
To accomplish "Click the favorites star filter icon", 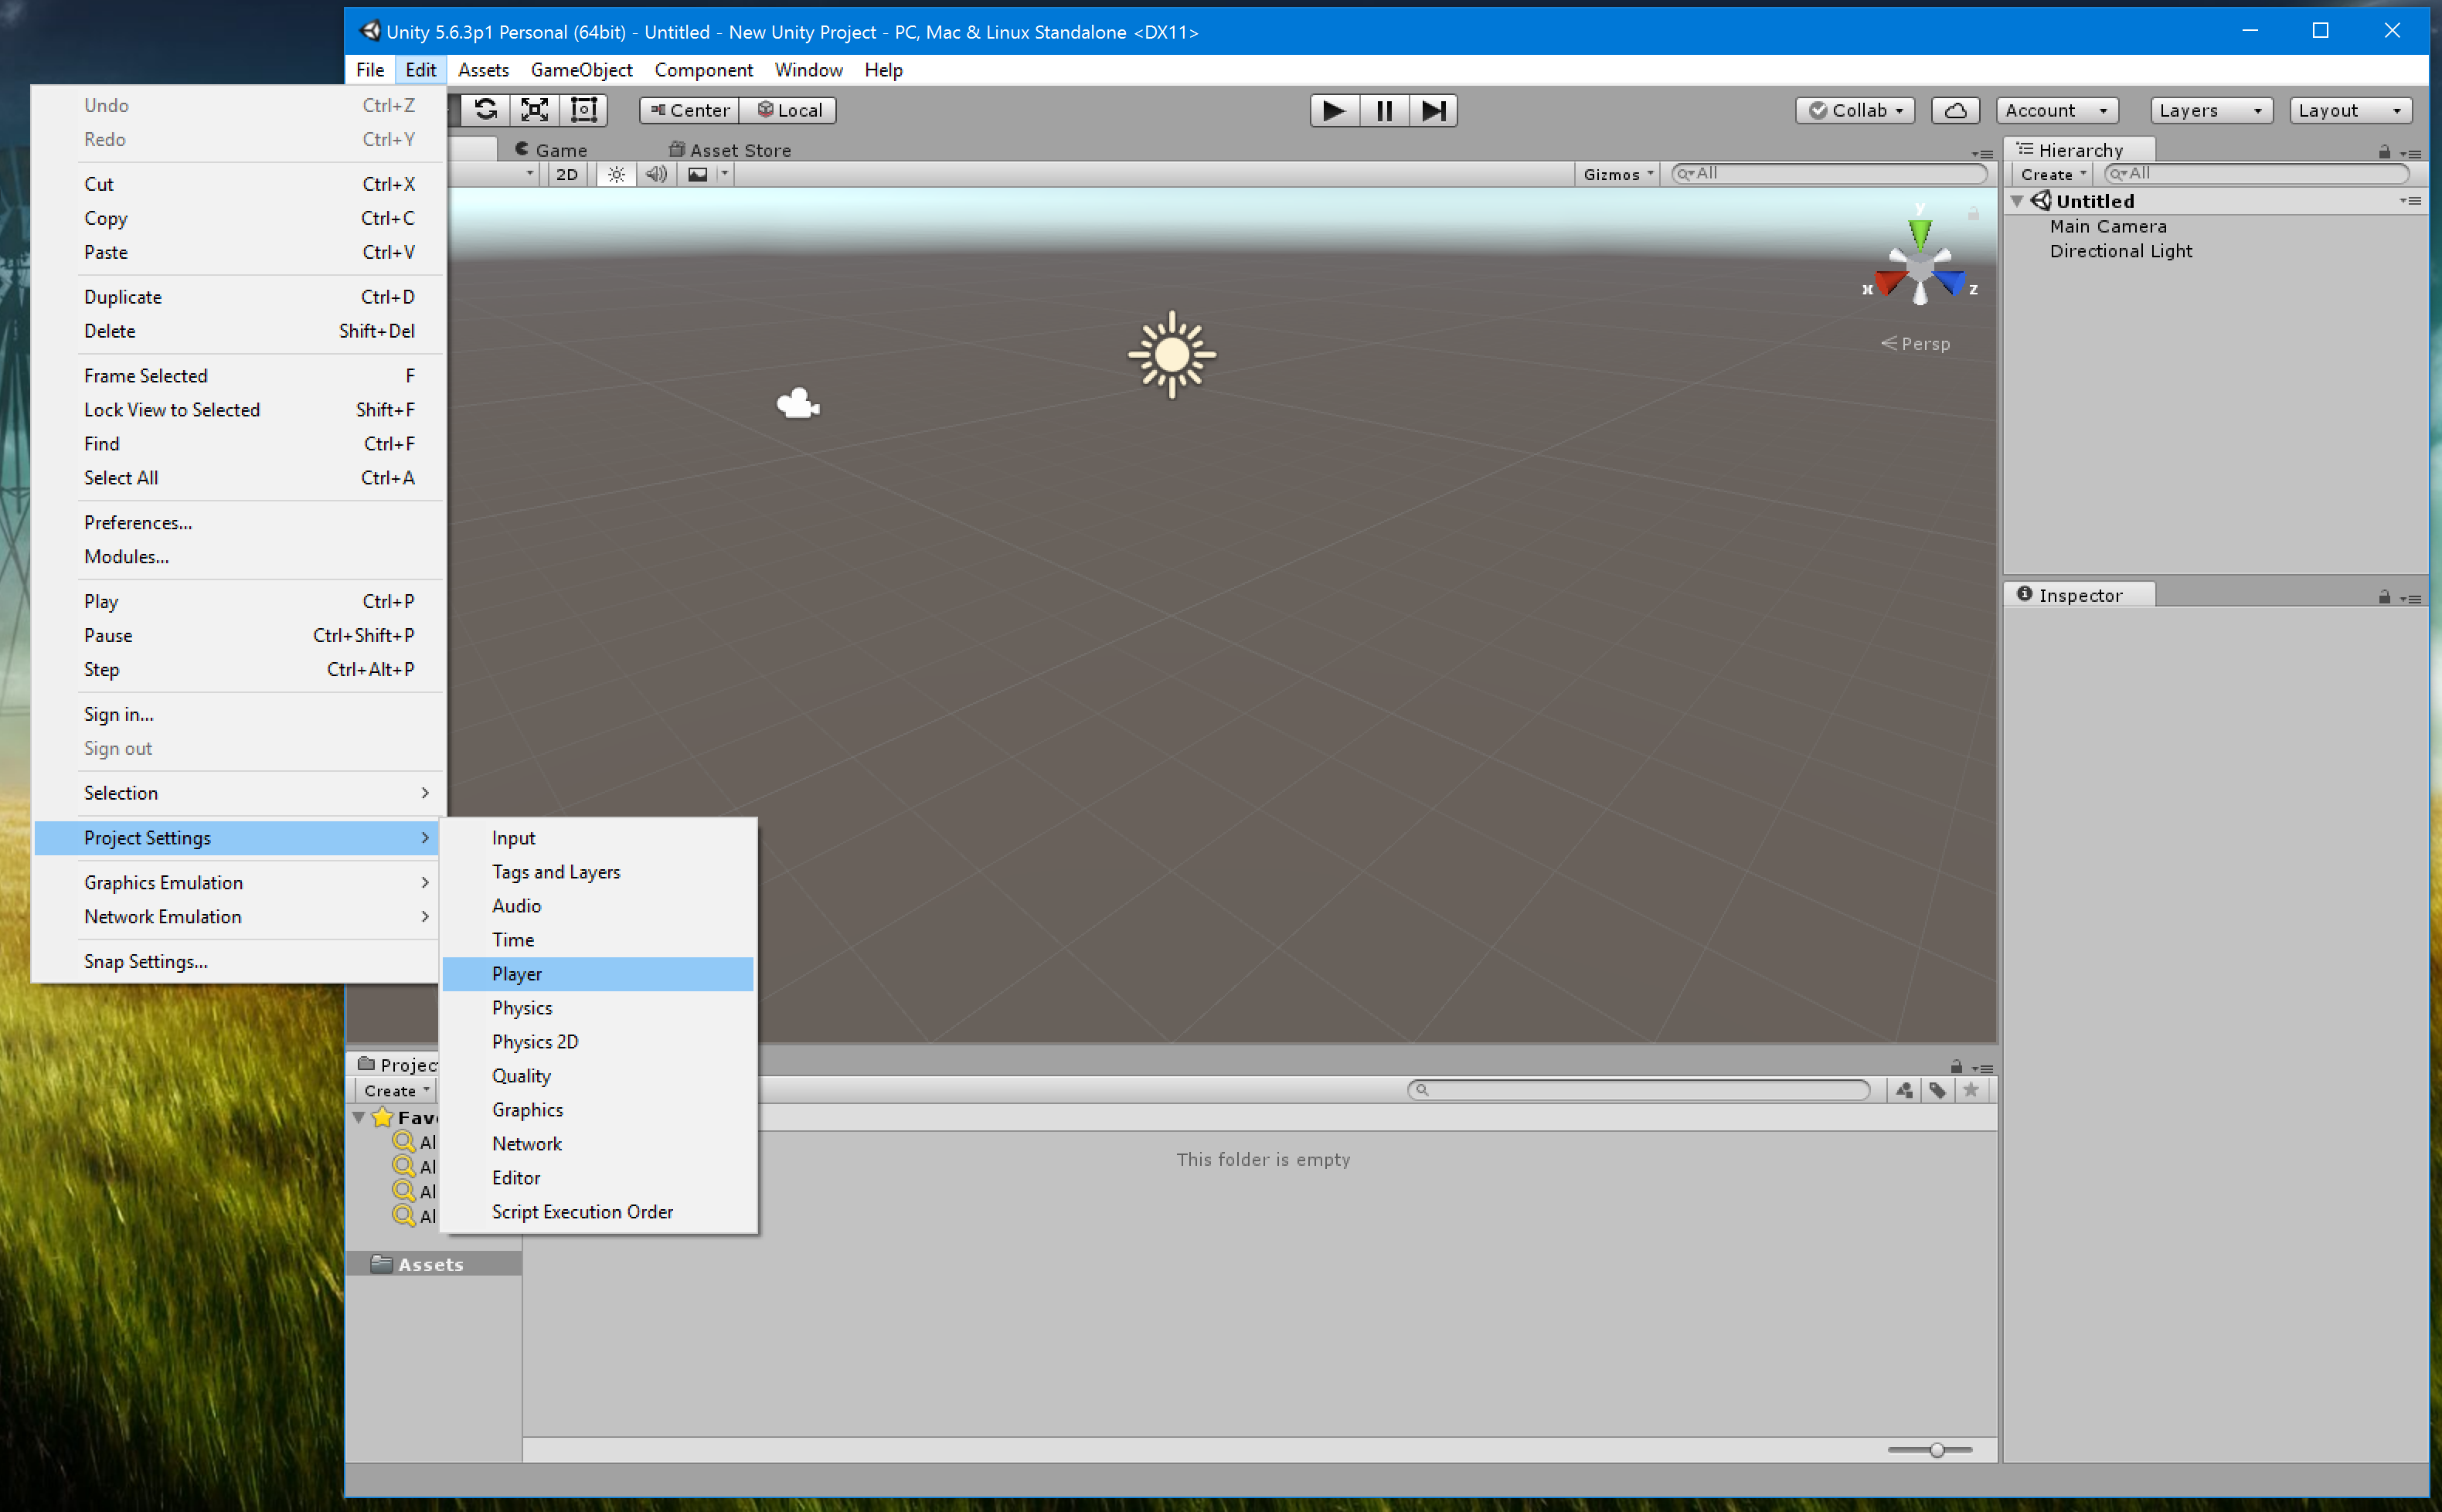I will coord(1970,1090).
